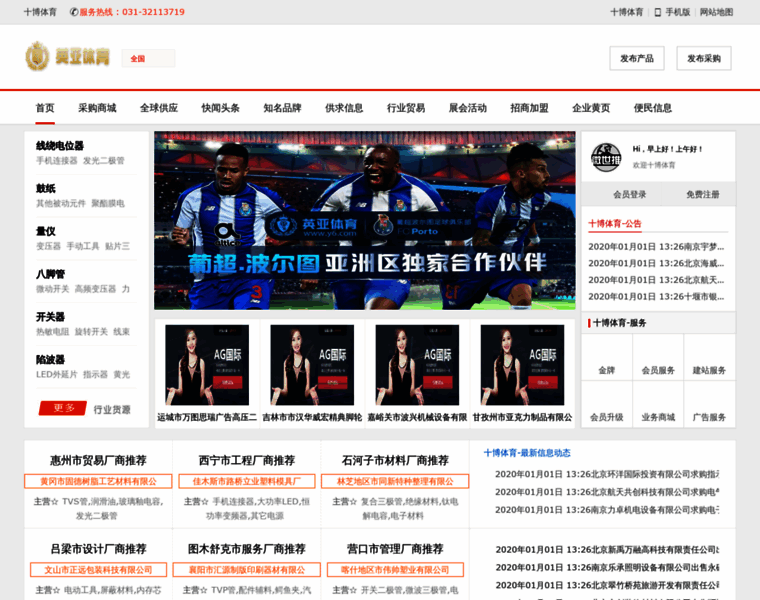Select the 知名品牌 menu item
This screenshot has height=600, width=760.
282,108
